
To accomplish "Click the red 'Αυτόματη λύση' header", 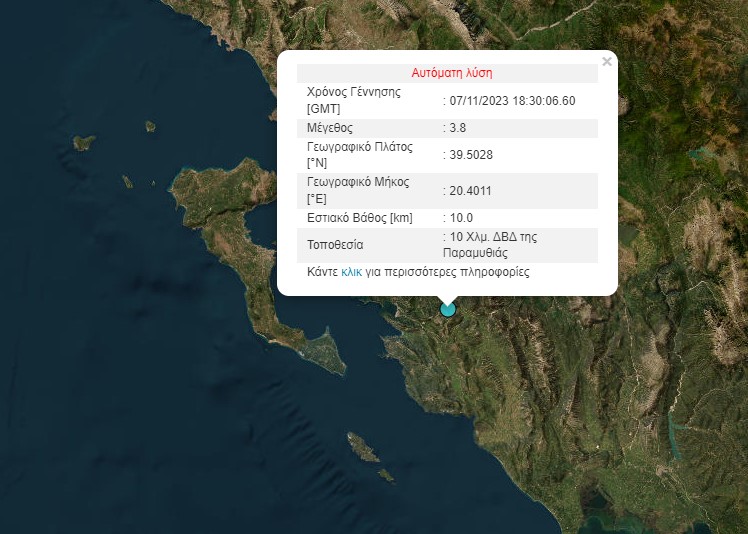I will 451,73.
